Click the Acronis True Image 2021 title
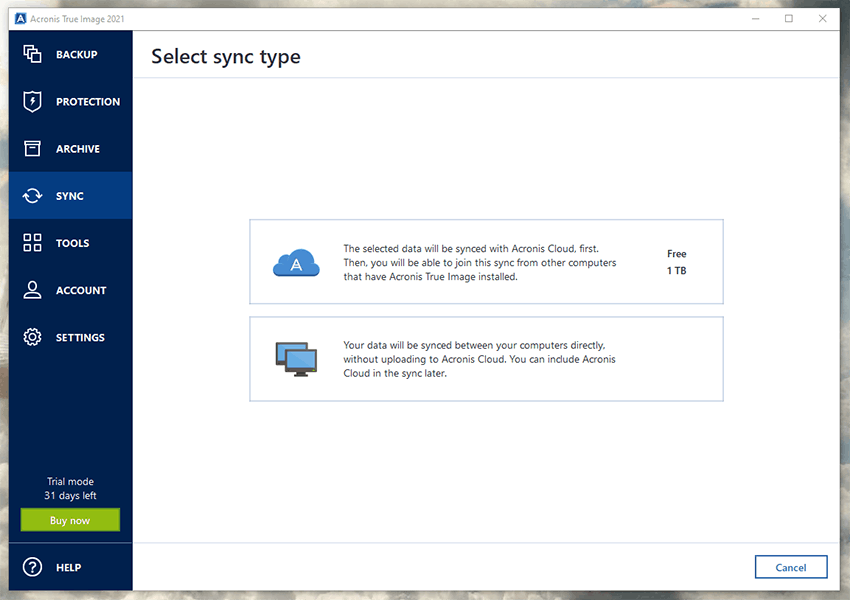This screenshot has height=600, width=850. (77, 19)
